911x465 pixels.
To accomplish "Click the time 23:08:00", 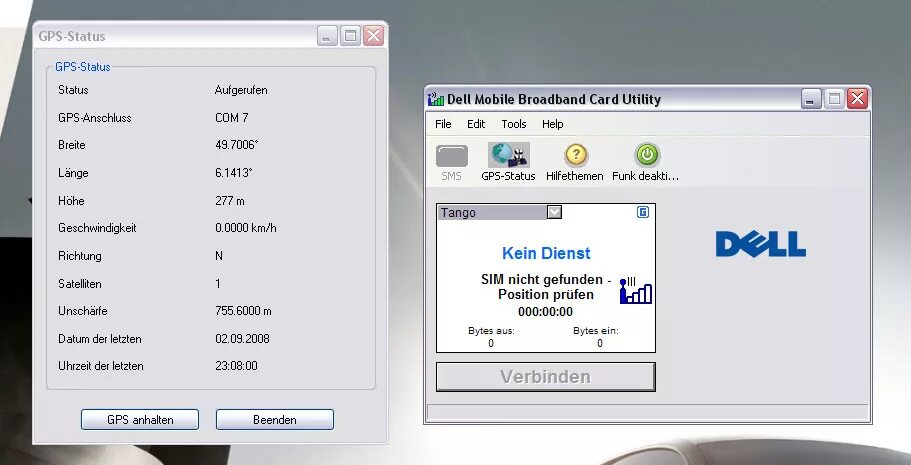I will pyautogui.click(x=236, y=366).
